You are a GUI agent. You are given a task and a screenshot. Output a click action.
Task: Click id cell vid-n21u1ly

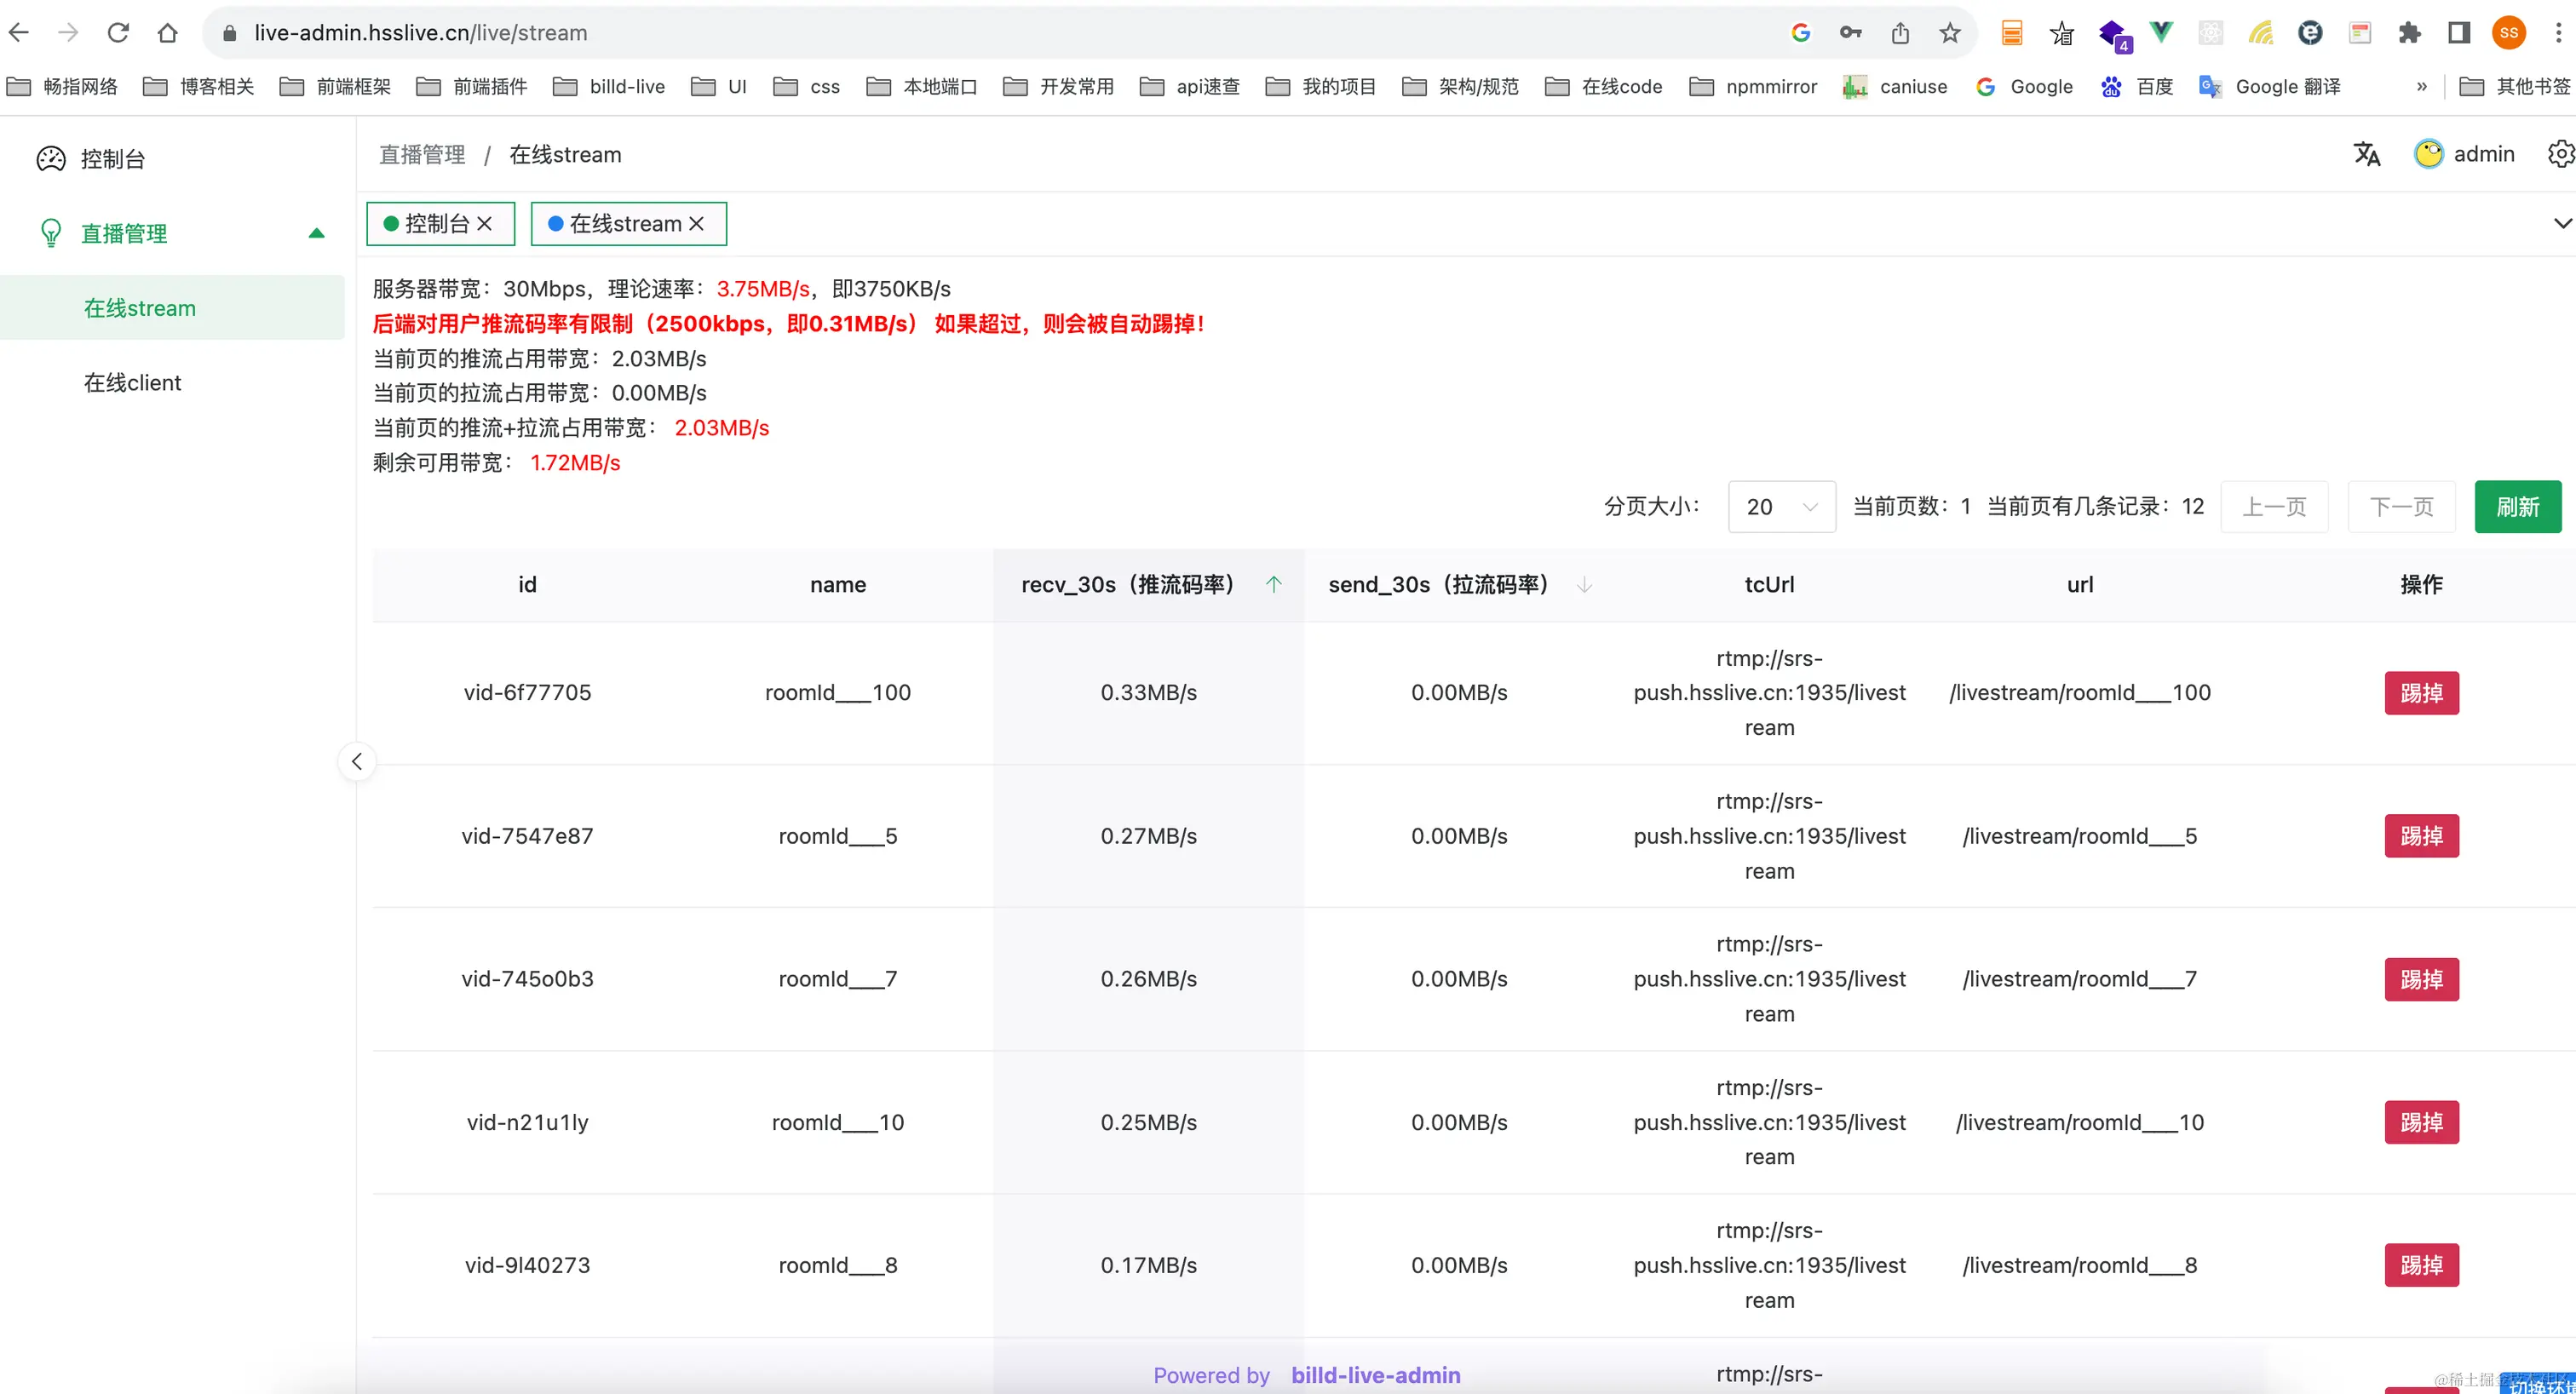[527, 1123]
